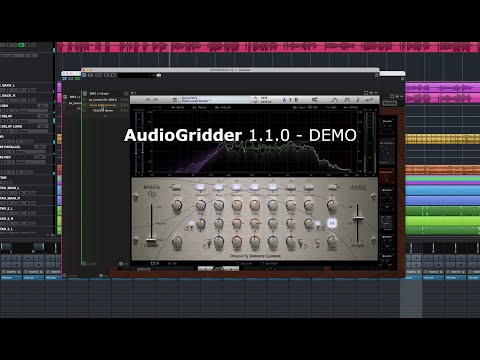
Task: Click the blue icon at plugin window's top-left
Action: tap(84, 75)
